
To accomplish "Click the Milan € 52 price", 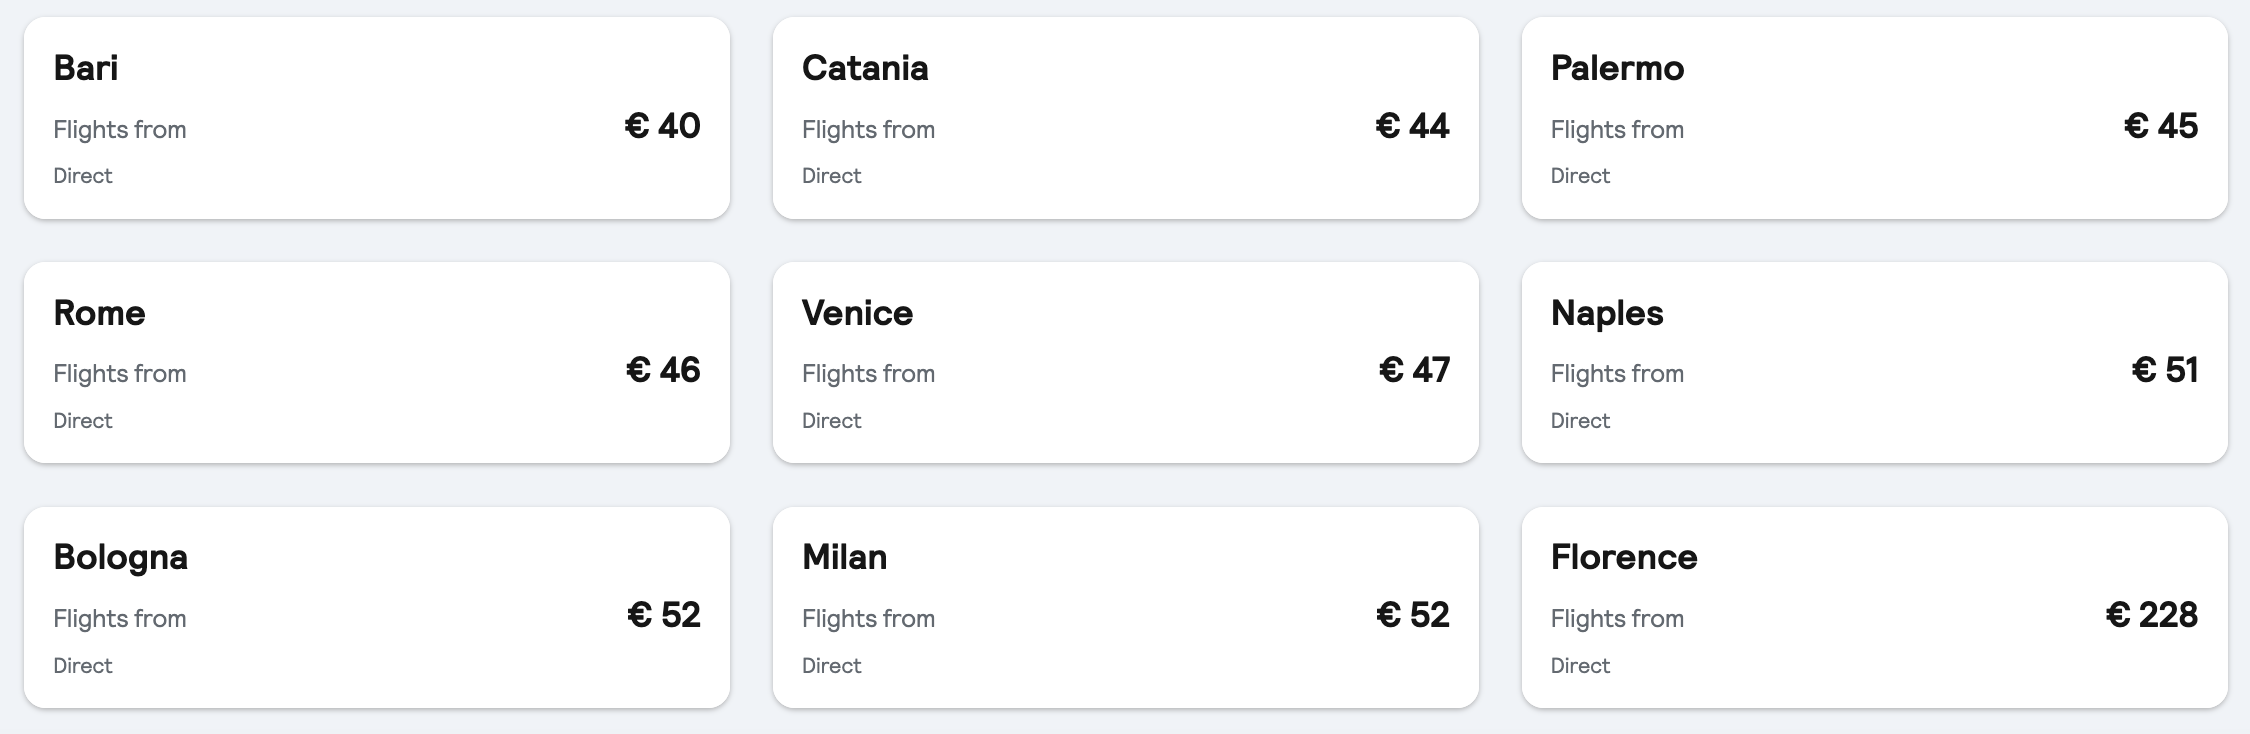I will click(x=1413, y=614).
